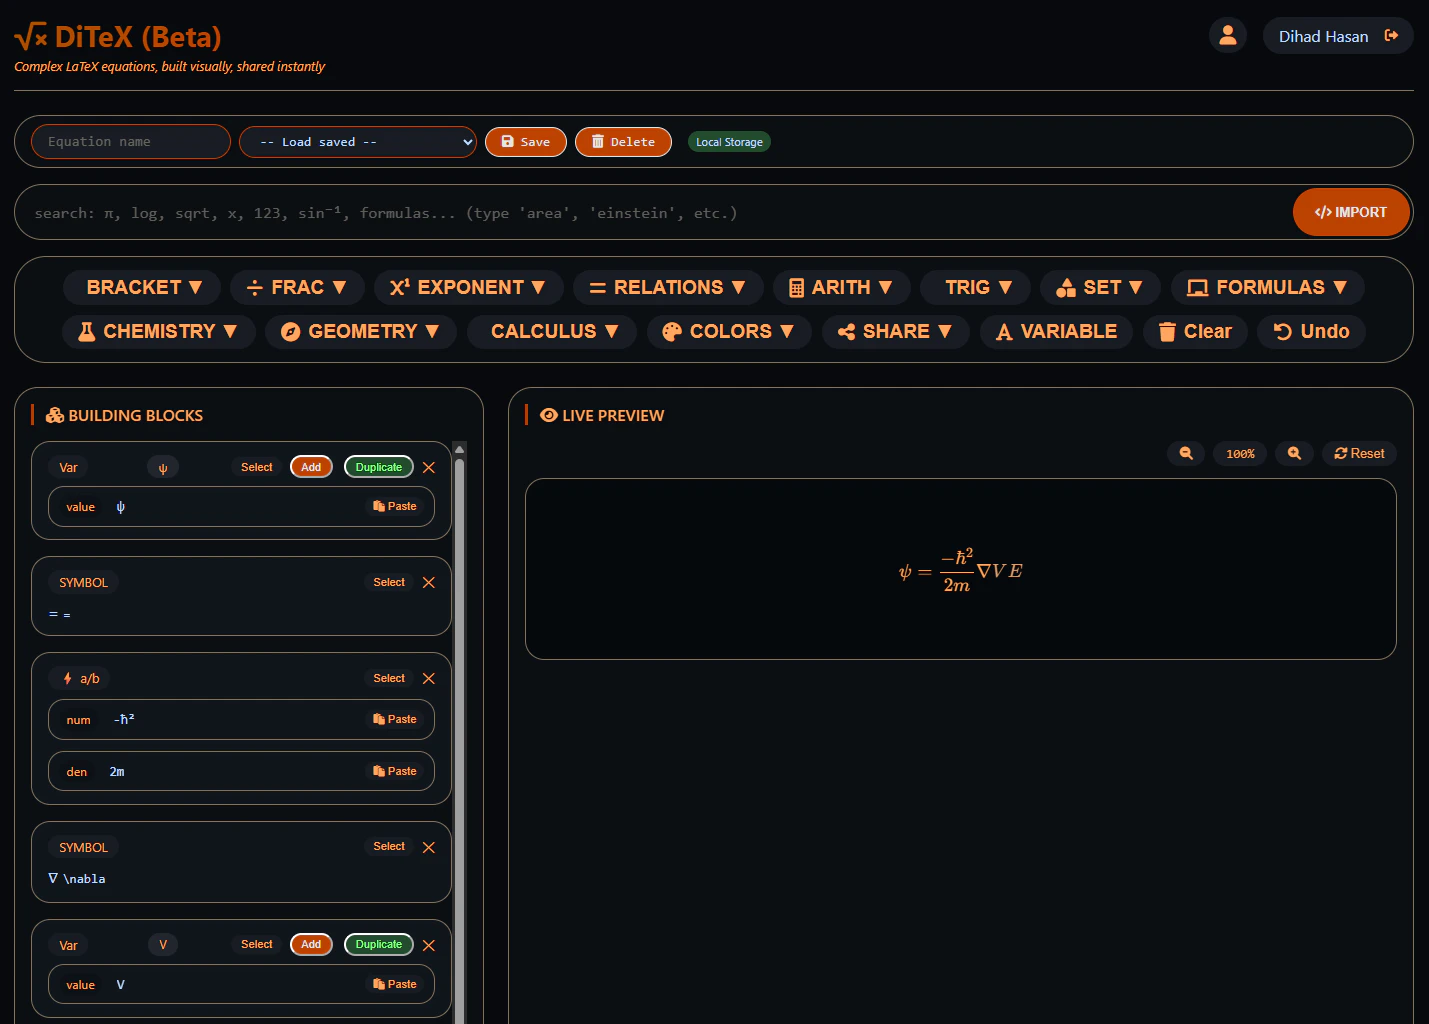Viewport: 1429px width, 1024px height.
Task: Toggle Select on the a/b fraction block
Action: point(388,678)
